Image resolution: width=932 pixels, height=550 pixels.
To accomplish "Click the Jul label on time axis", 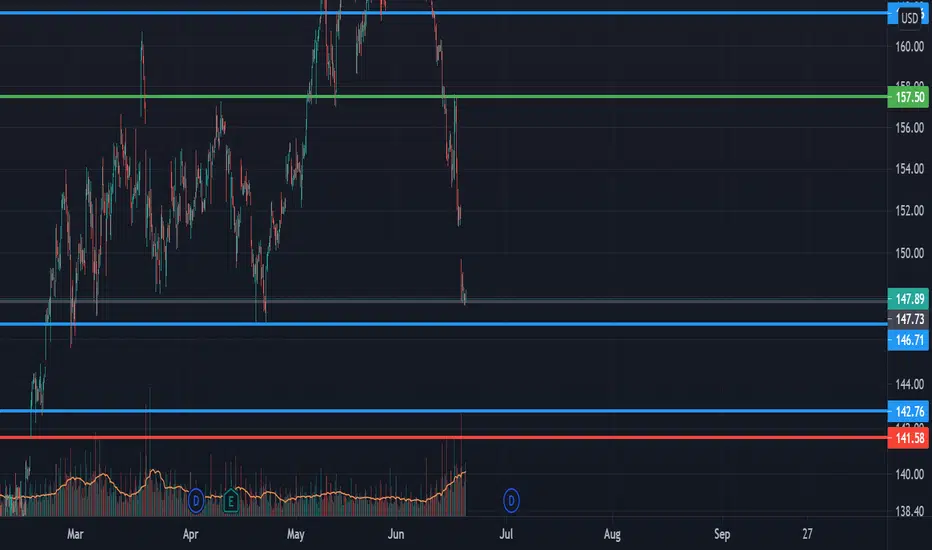I will [x=506, y=534].
